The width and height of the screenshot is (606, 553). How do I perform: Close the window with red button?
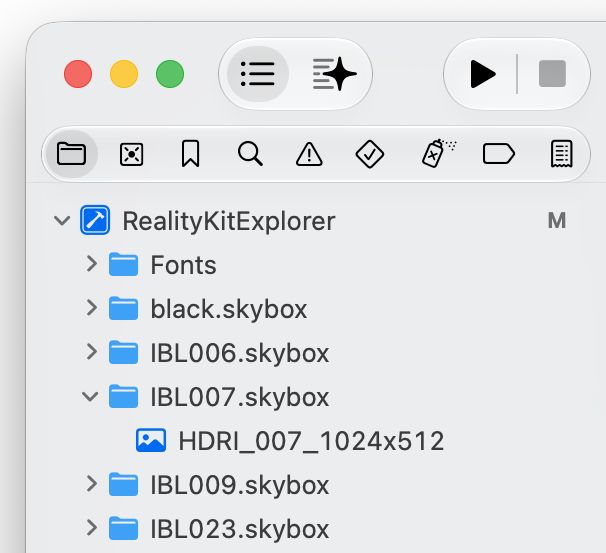pos(78,74)
